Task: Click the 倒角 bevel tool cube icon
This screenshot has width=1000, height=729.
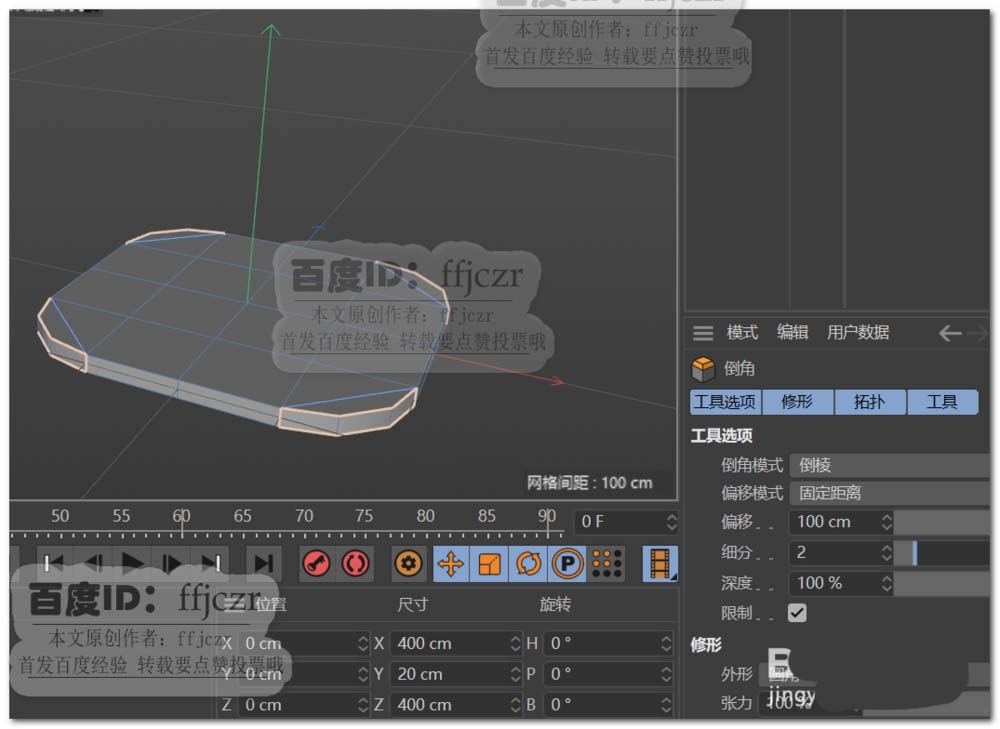Action: pos(703,369)
